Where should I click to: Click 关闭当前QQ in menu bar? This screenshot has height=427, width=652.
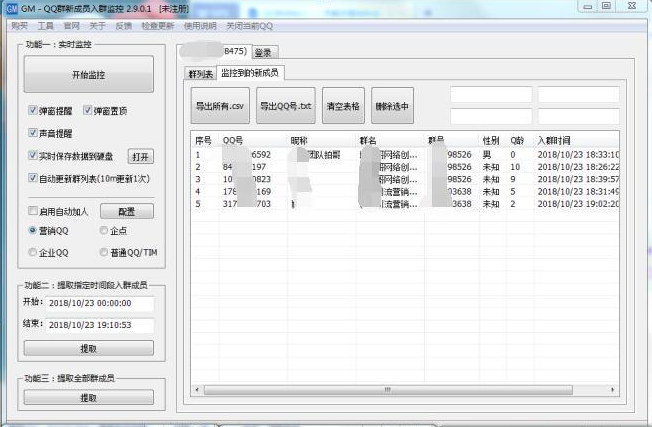click(x=249, y=25)
